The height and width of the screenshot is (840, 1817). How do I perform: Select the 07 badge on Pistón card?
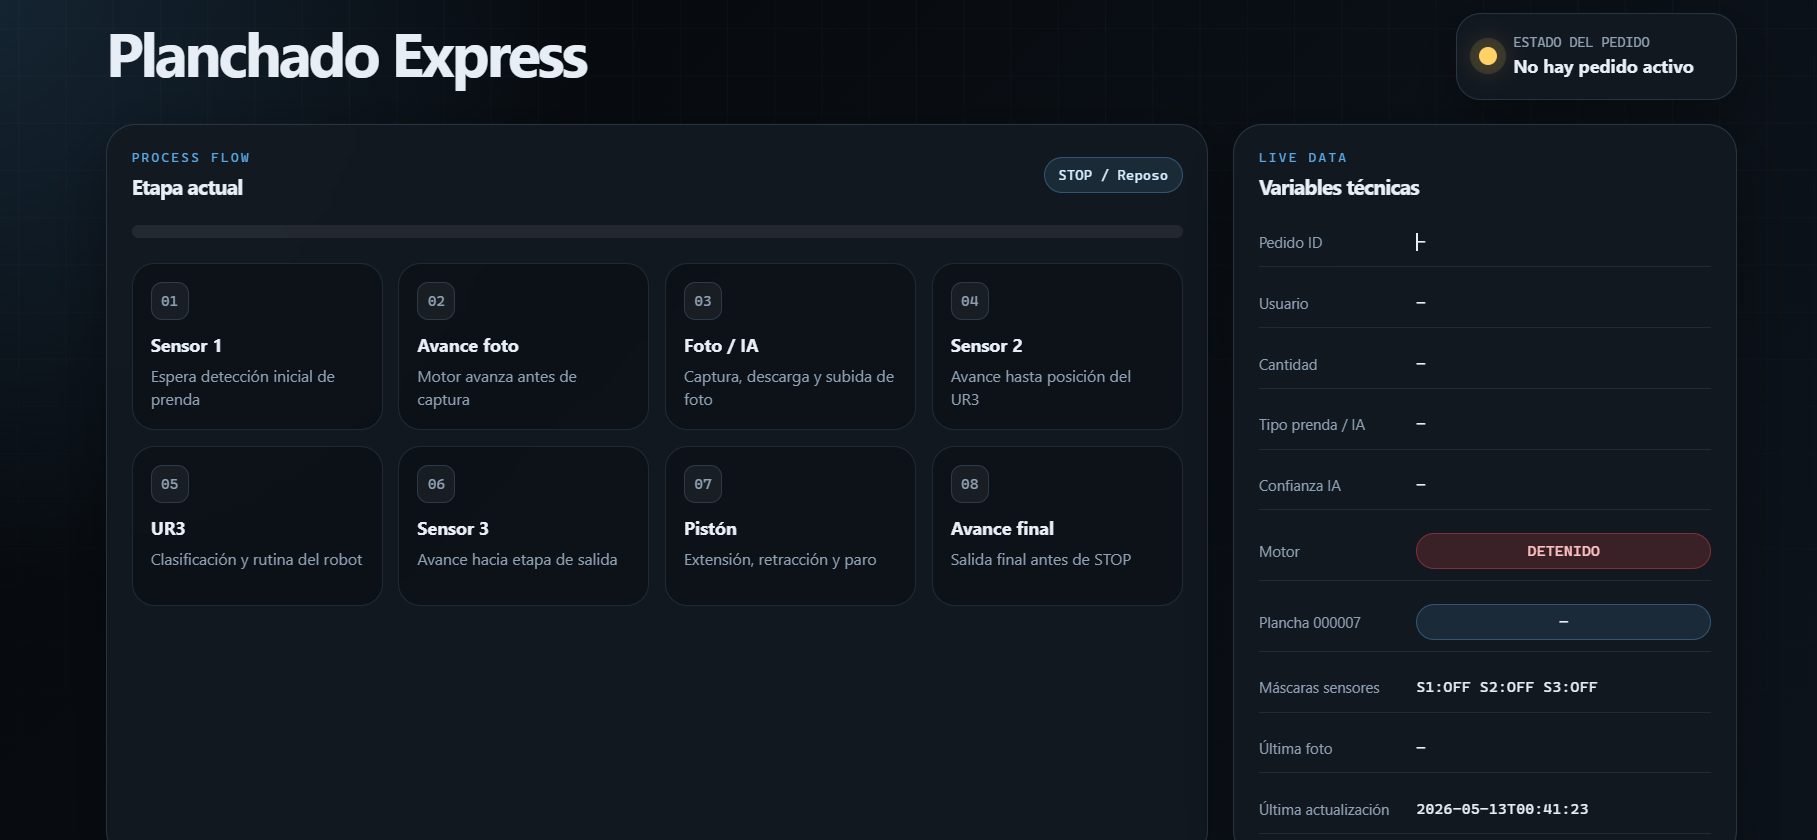coord(703,484)
